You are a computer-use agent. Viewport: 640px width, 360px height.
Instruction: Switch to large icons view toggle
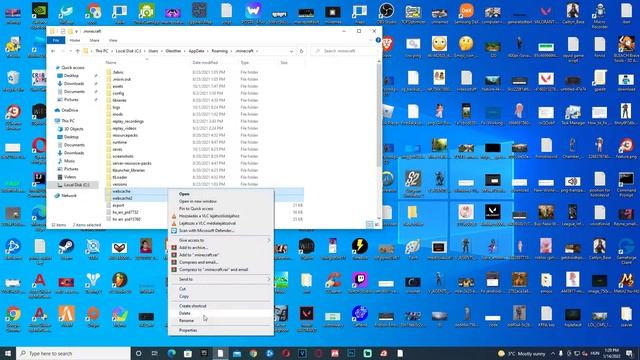click(x=377, y=224)
